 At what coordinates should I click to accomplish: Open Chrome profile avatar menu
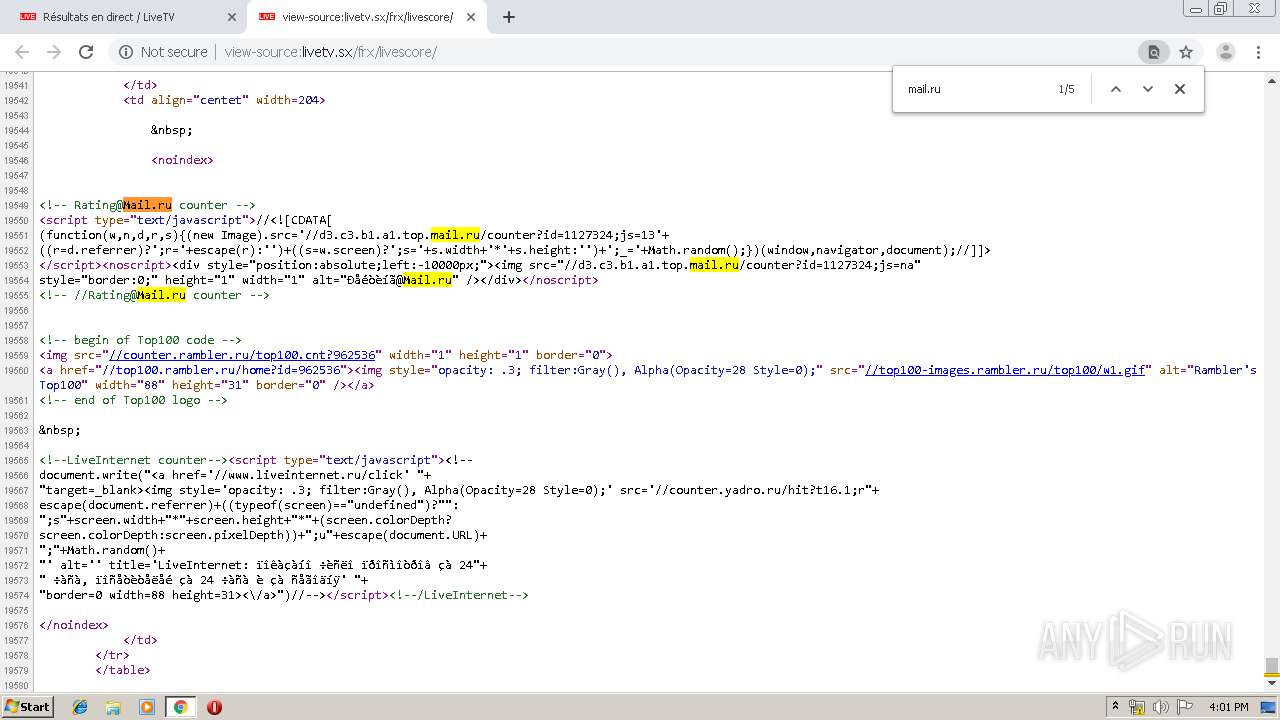(x=1225, y=52)
